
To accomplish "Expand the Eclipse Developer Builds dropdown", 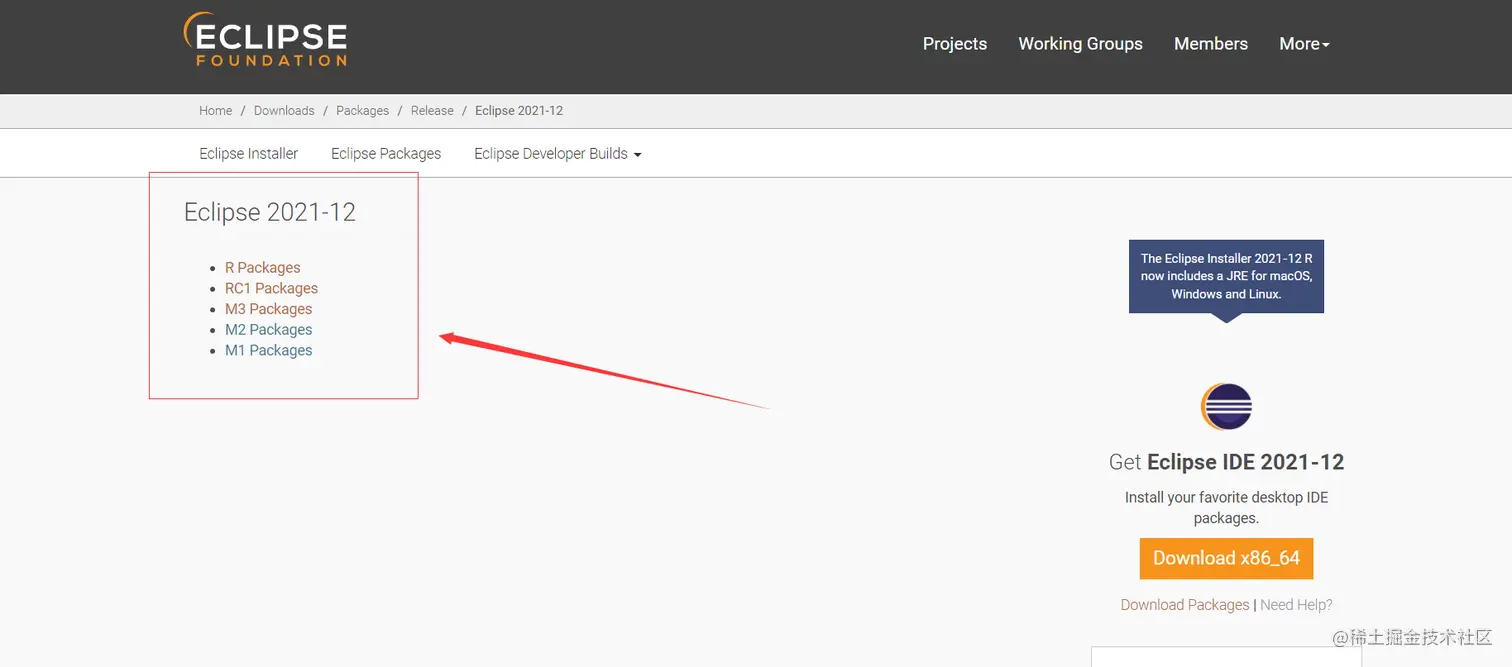I will pyautogui.click(x=558, y=154).
